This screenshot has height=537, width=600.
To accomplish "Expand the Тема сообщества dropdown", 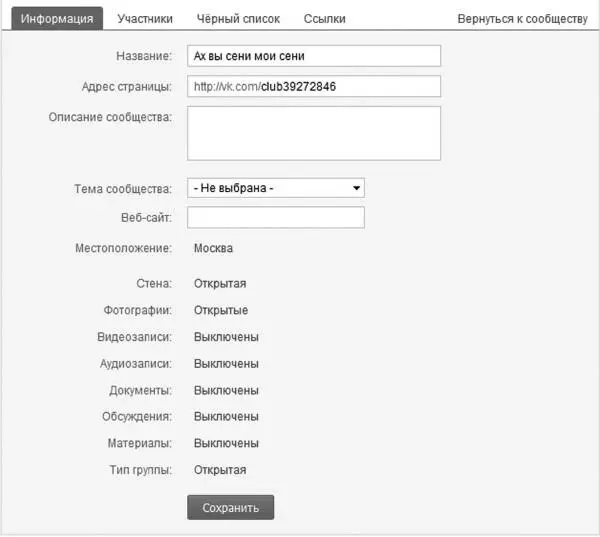I will point(275,188).
